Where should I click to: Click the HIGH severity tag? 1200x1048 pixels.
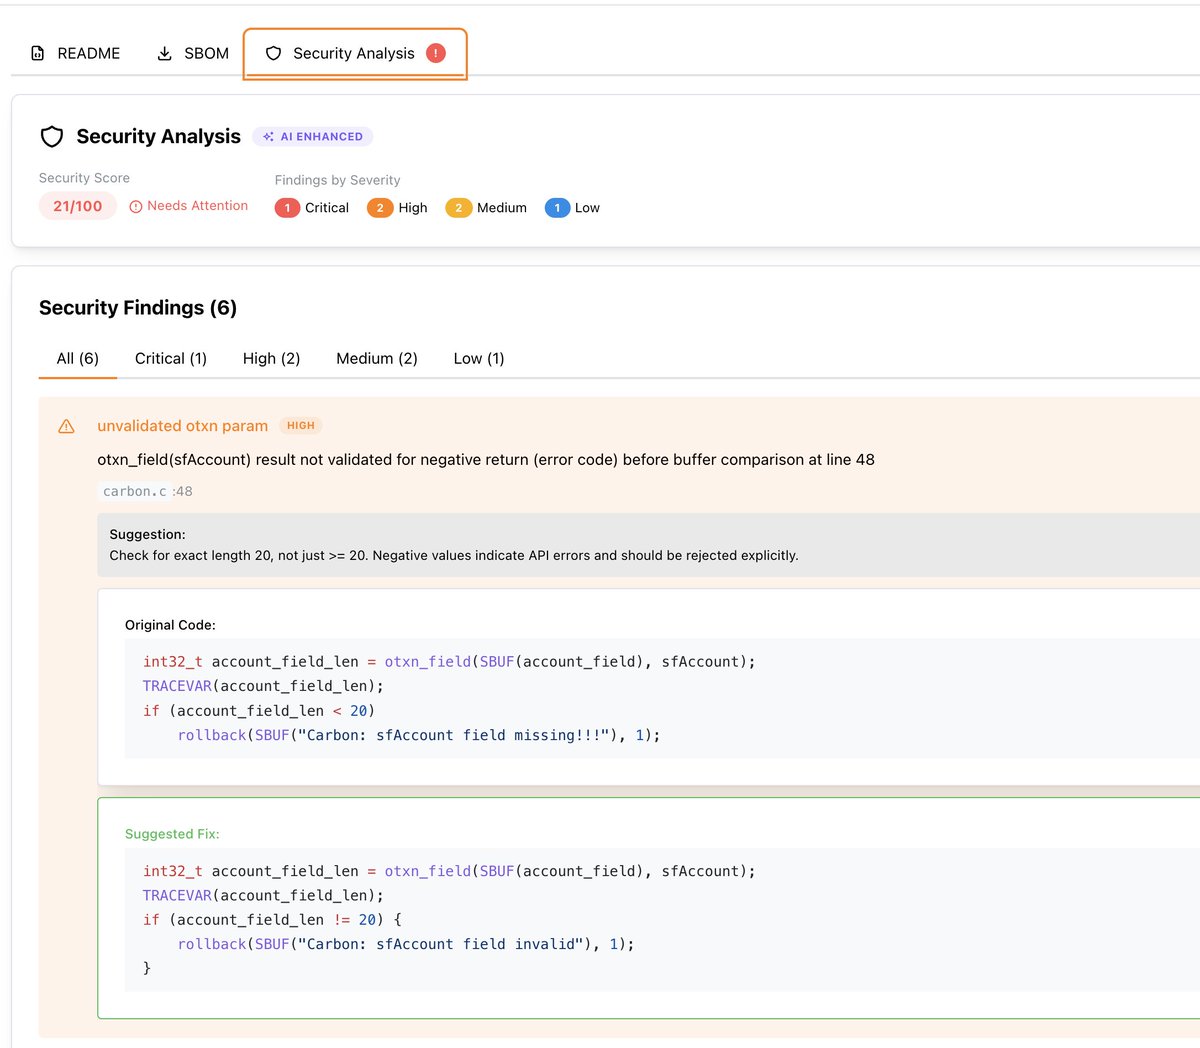tap(301, 426)
